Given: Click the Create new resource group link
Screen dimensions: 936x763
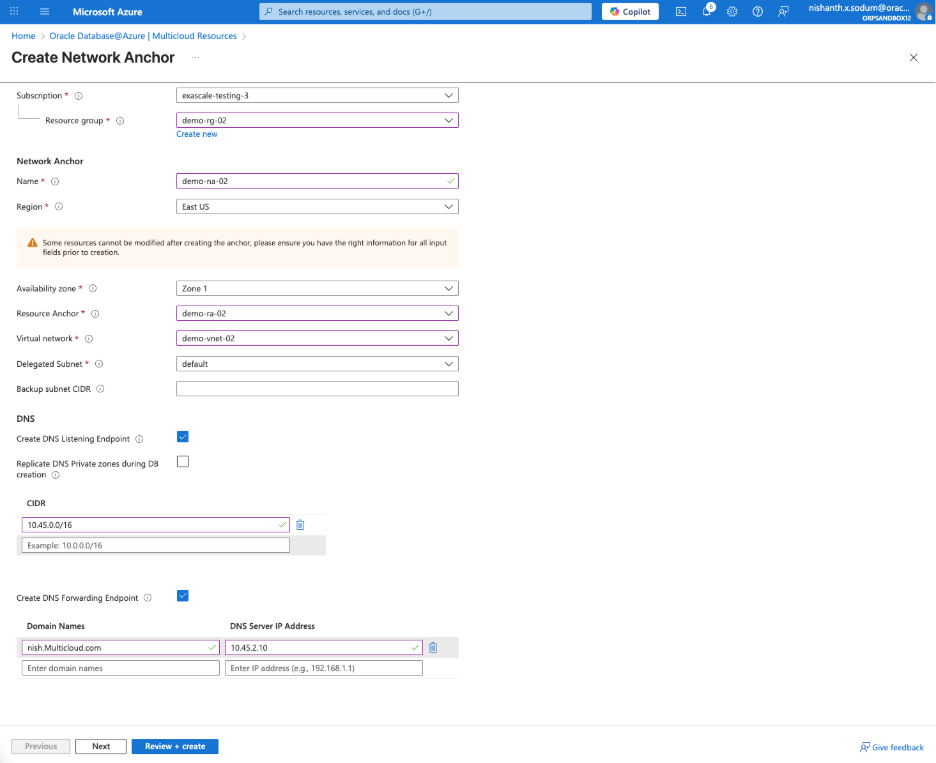Looking at the screenshot, I should pyautogui.click(x=197, y=134).
